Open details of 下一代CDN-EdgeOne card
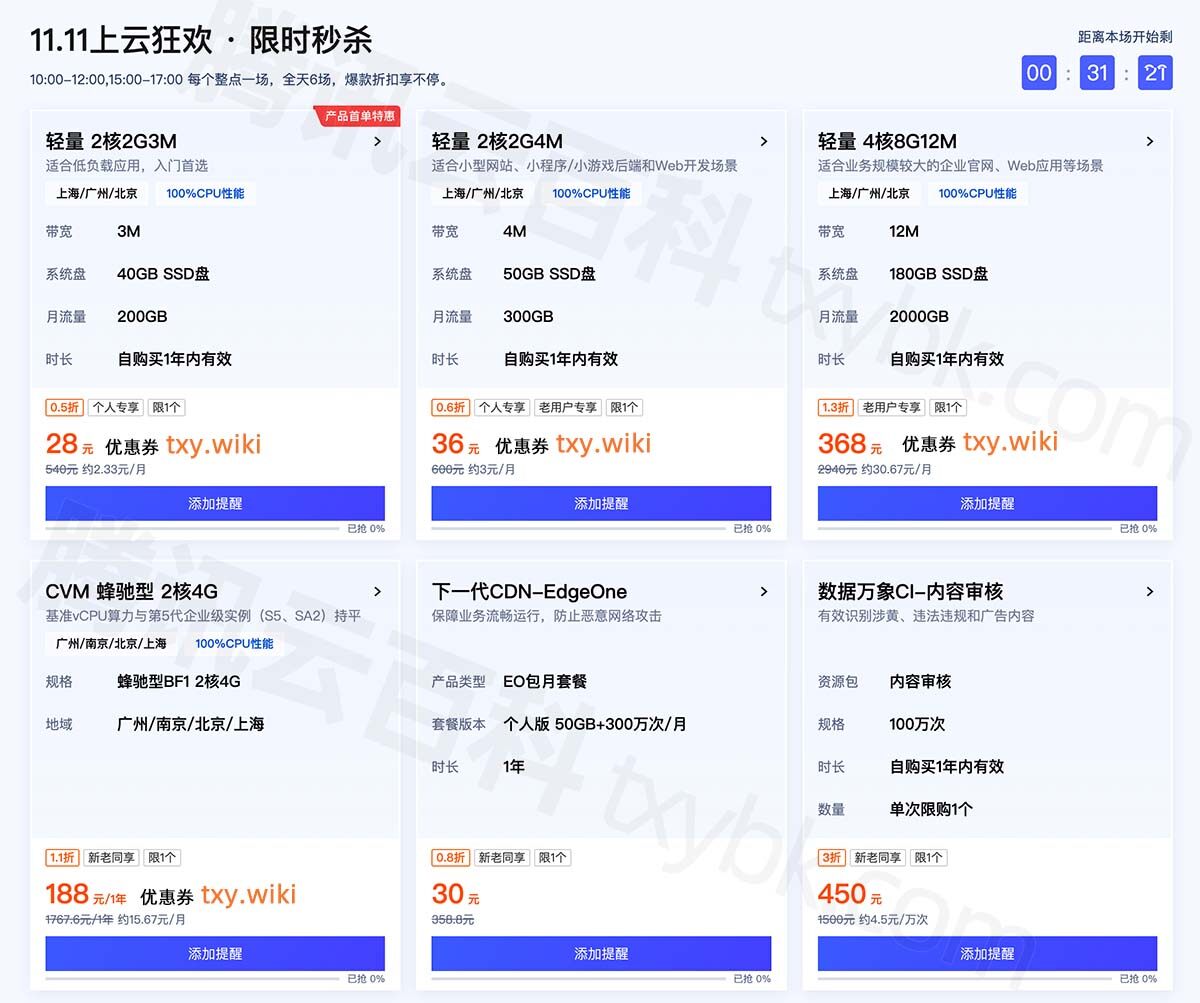Viewport: 1200px width, 1003px height. point(764,591)
